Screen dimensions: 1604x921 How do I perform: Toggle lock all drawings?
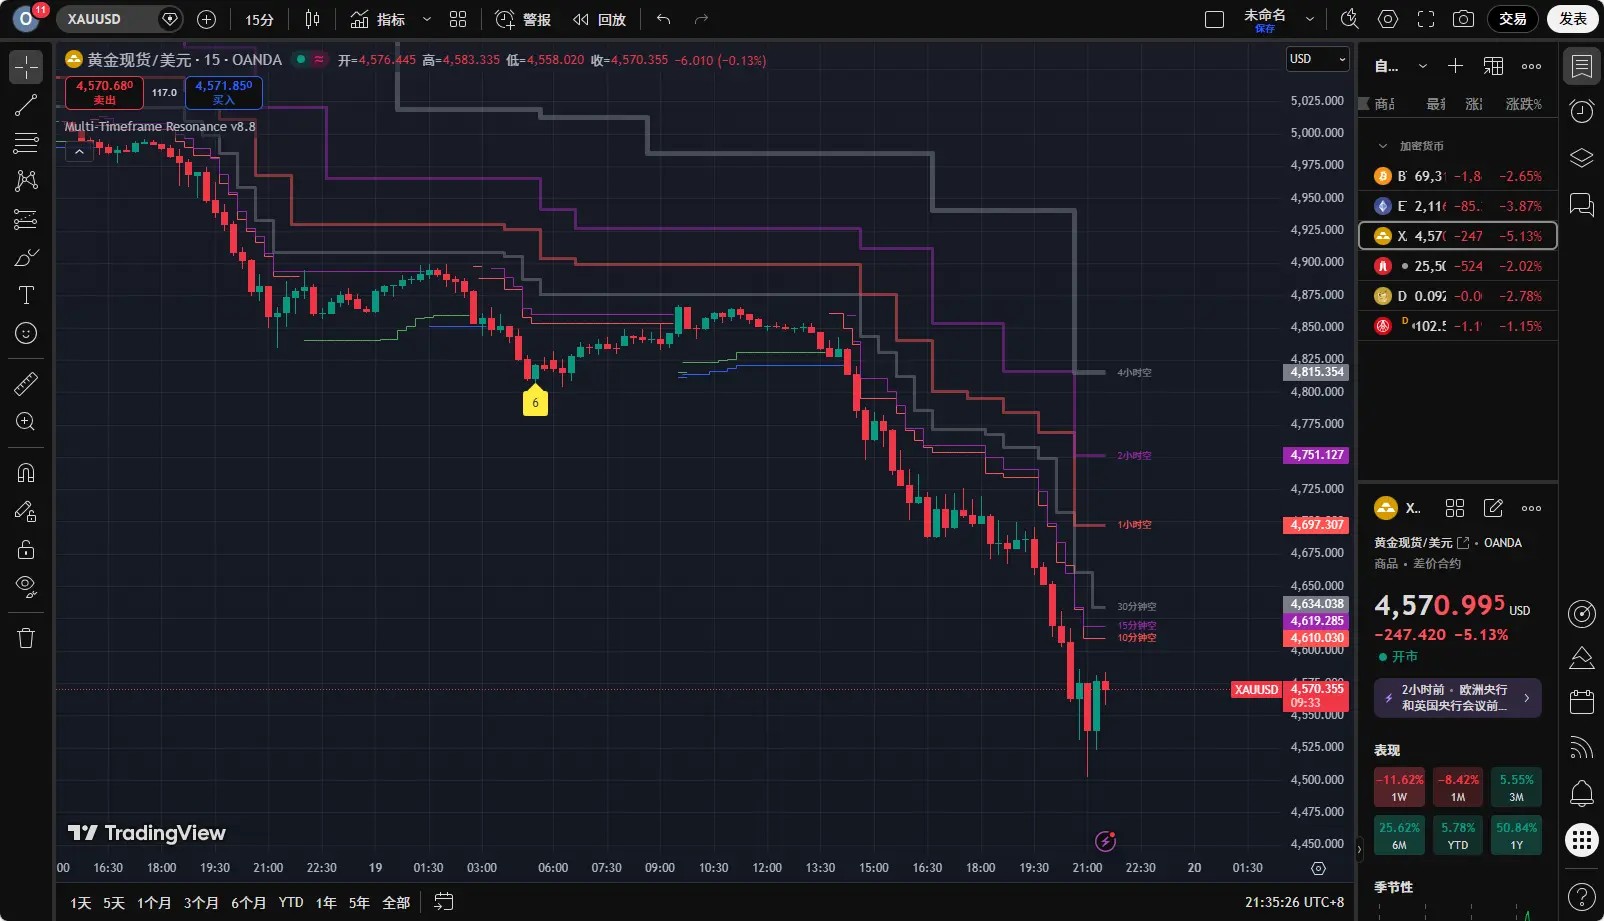(x=26, y=549)
